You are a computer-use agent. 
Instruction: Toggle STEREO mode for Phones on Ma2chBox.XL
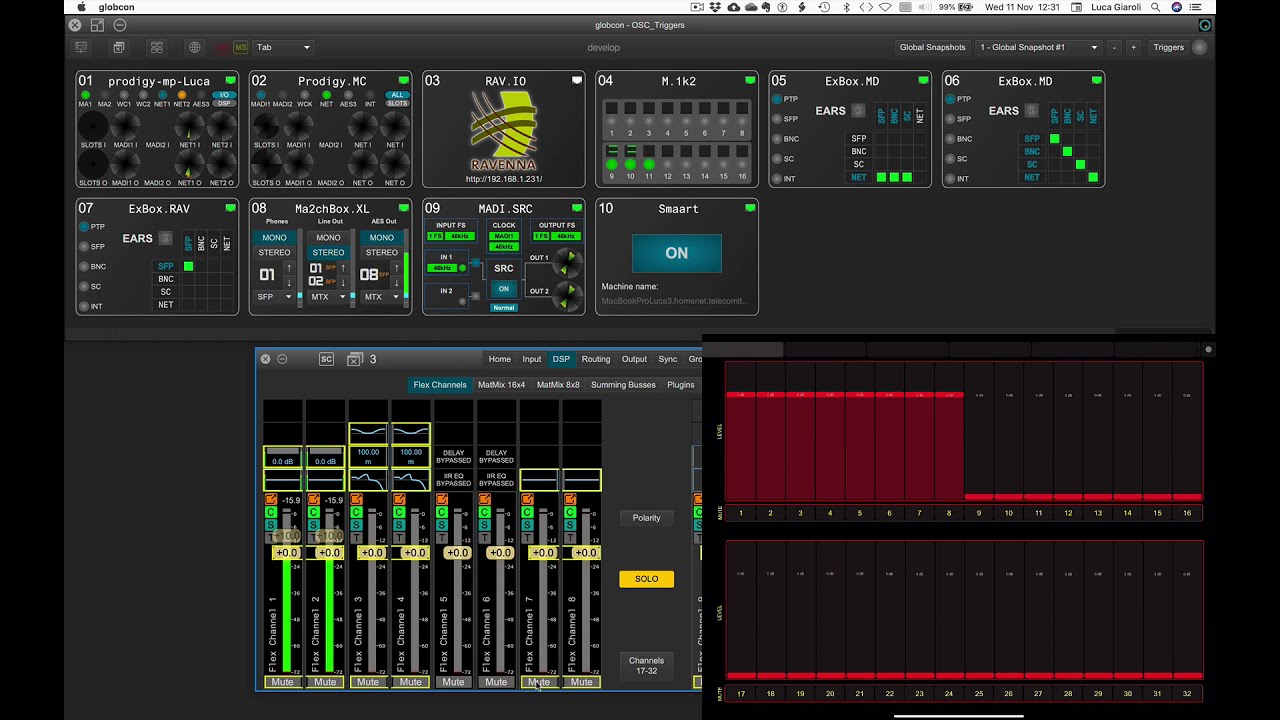(275, 253)
